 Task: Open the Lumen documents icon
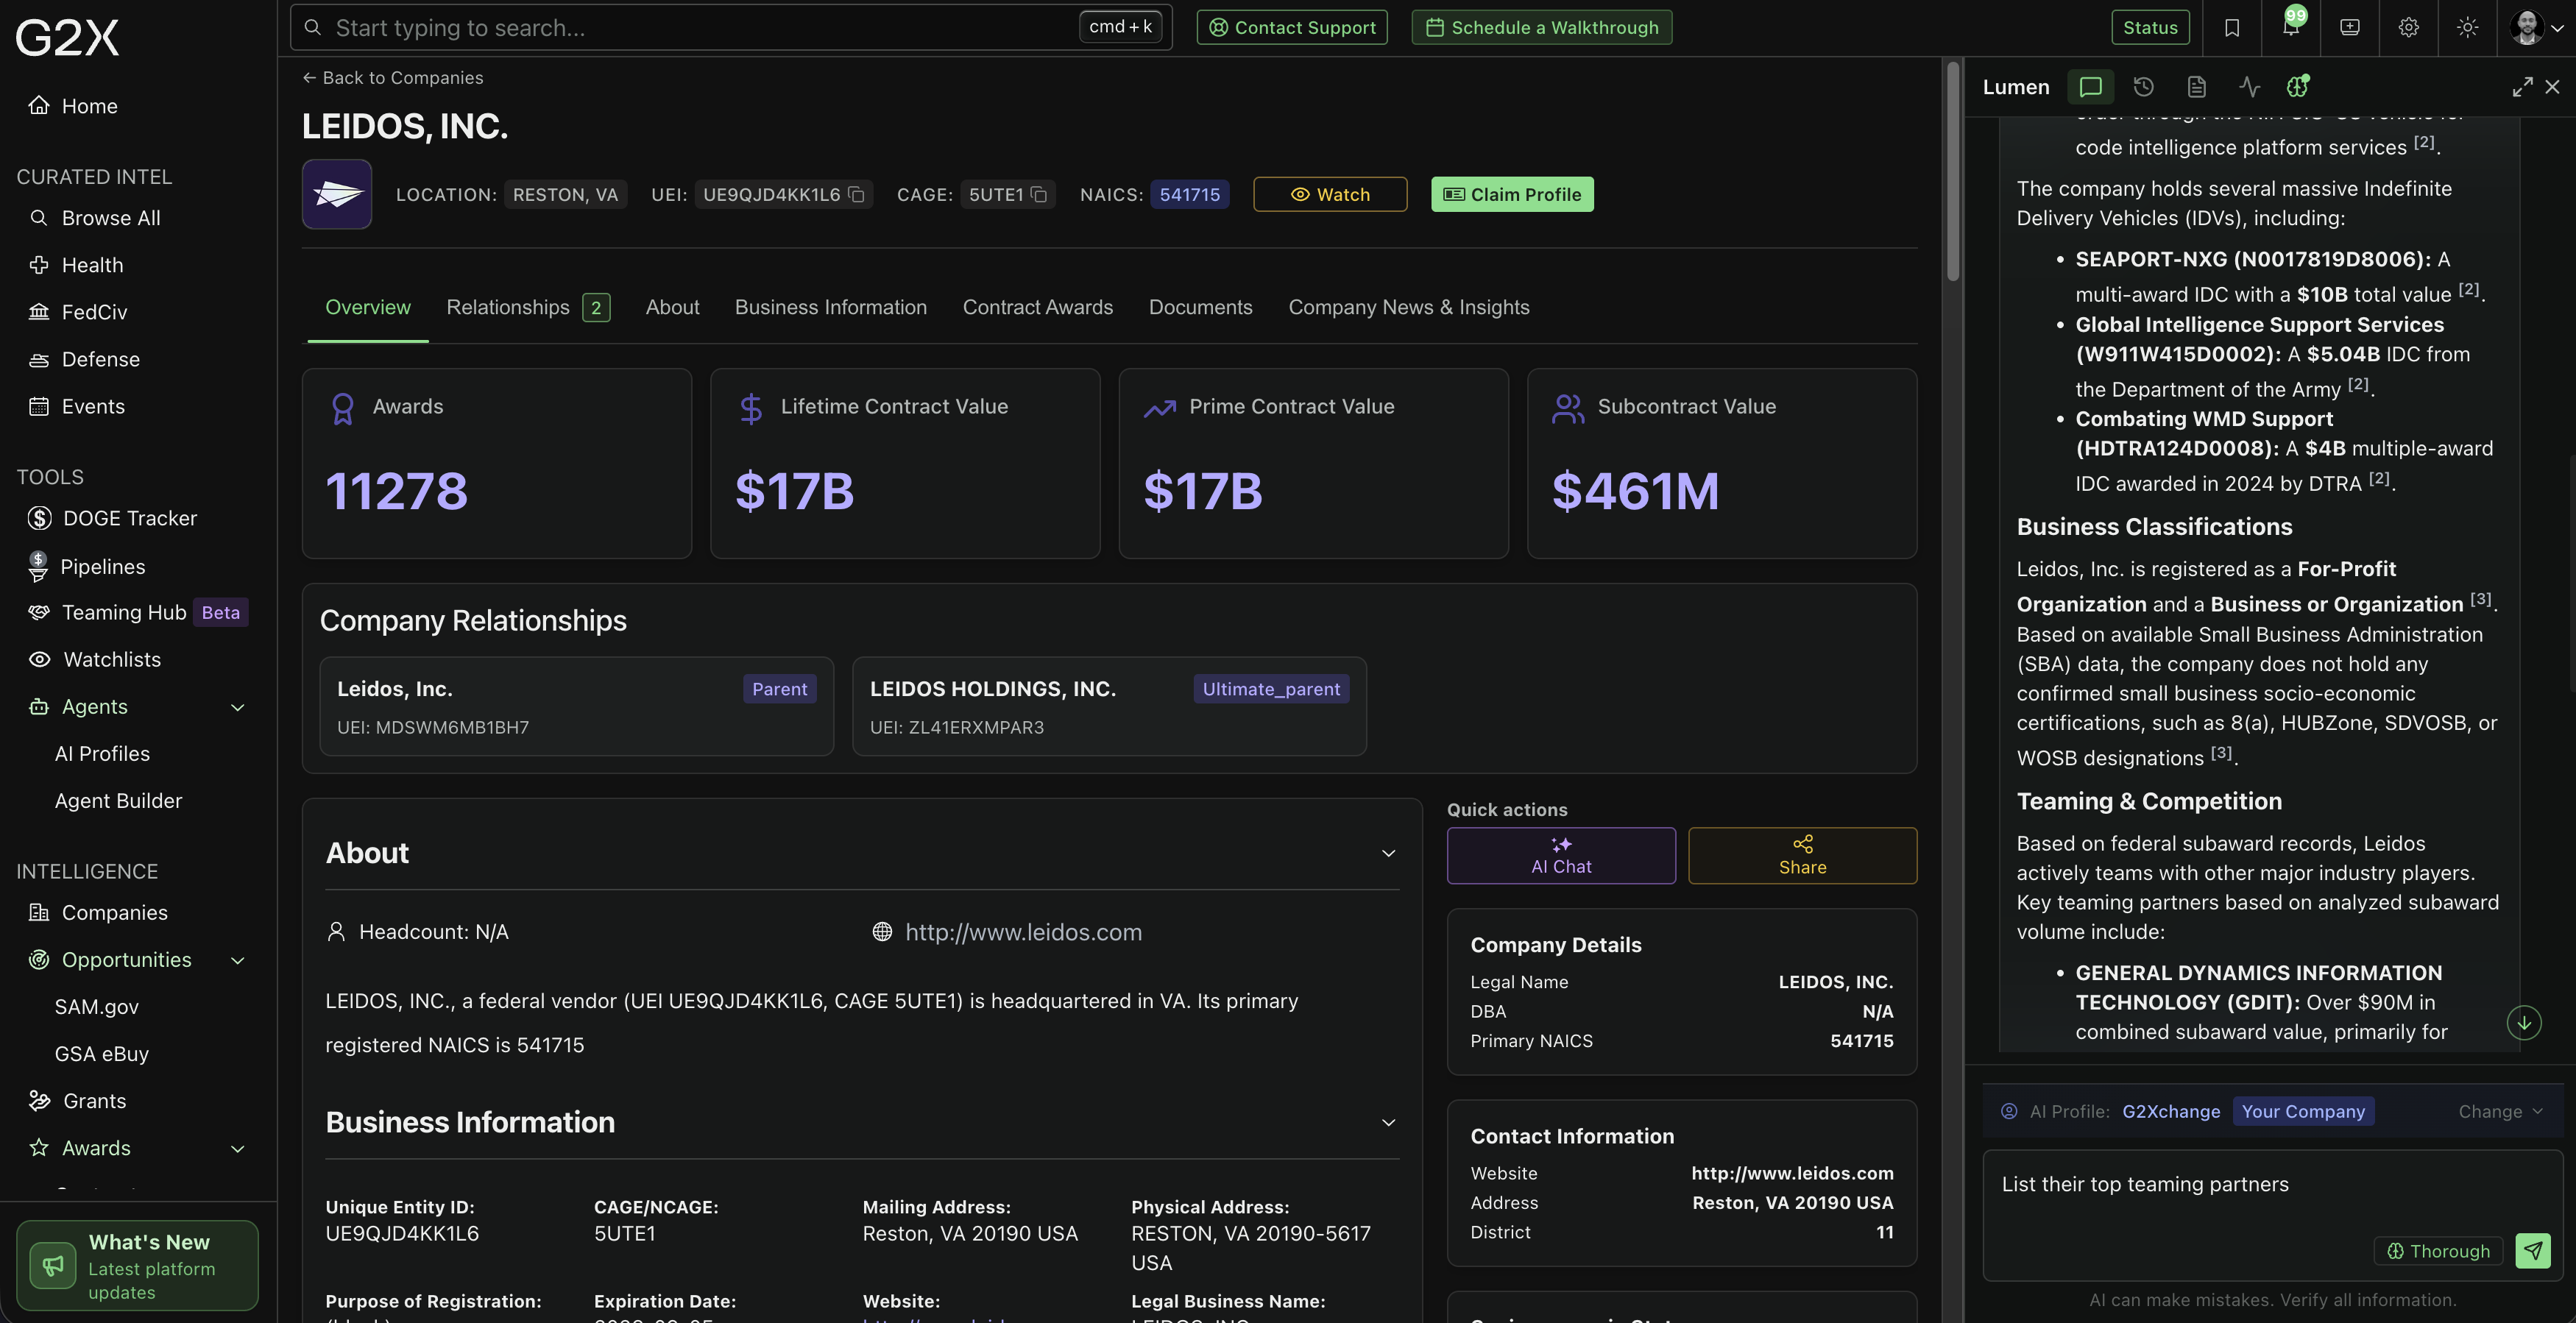tap(2197, 87)
